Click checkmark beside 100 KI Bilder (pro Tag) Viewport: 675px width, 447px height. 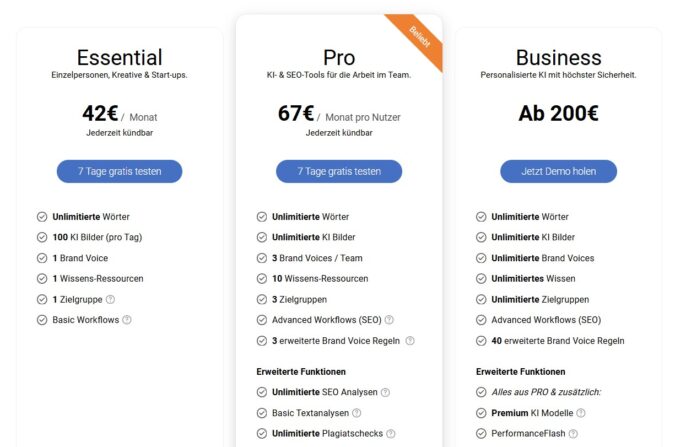(42, 237)
